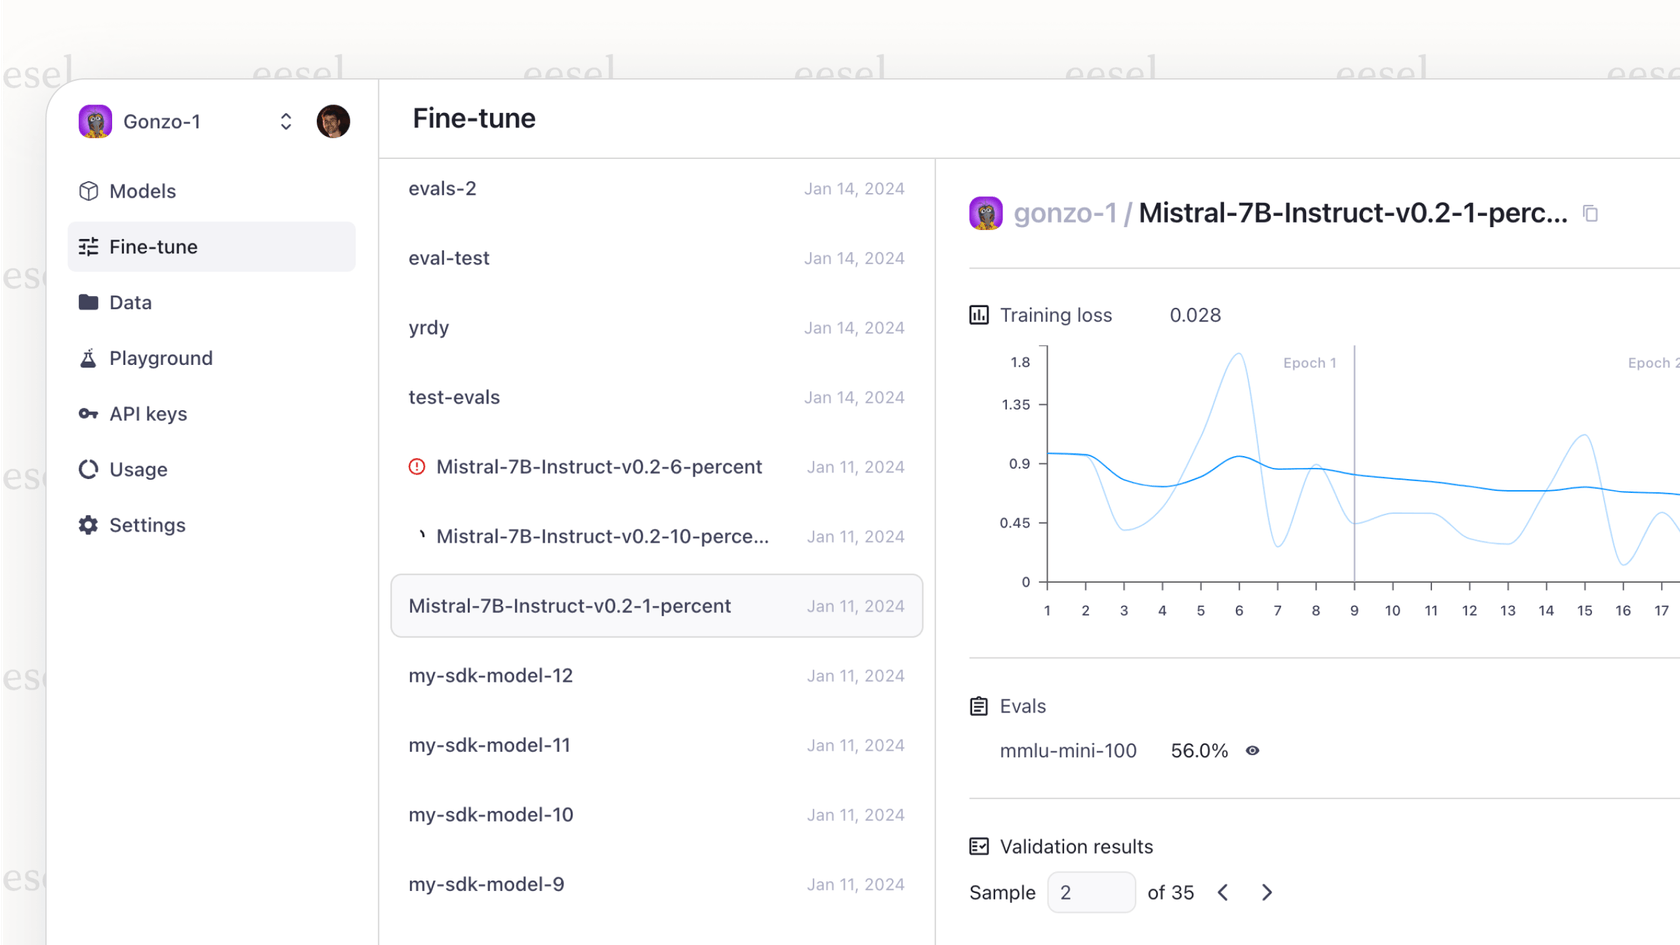Select the gonzo-1 breadcrumb link
1680x945 pixels.
click(x=1067, y=213)
